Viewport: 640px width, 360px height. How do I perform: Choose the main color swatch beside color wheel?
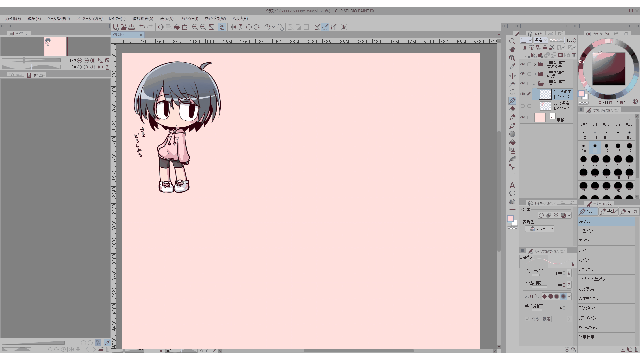[581, 94]
